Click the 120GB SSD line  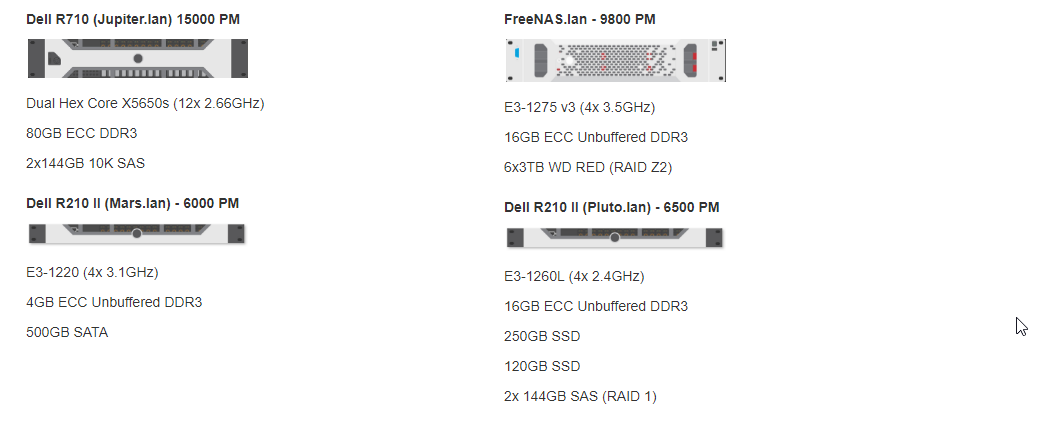click(x=542, y=366)
